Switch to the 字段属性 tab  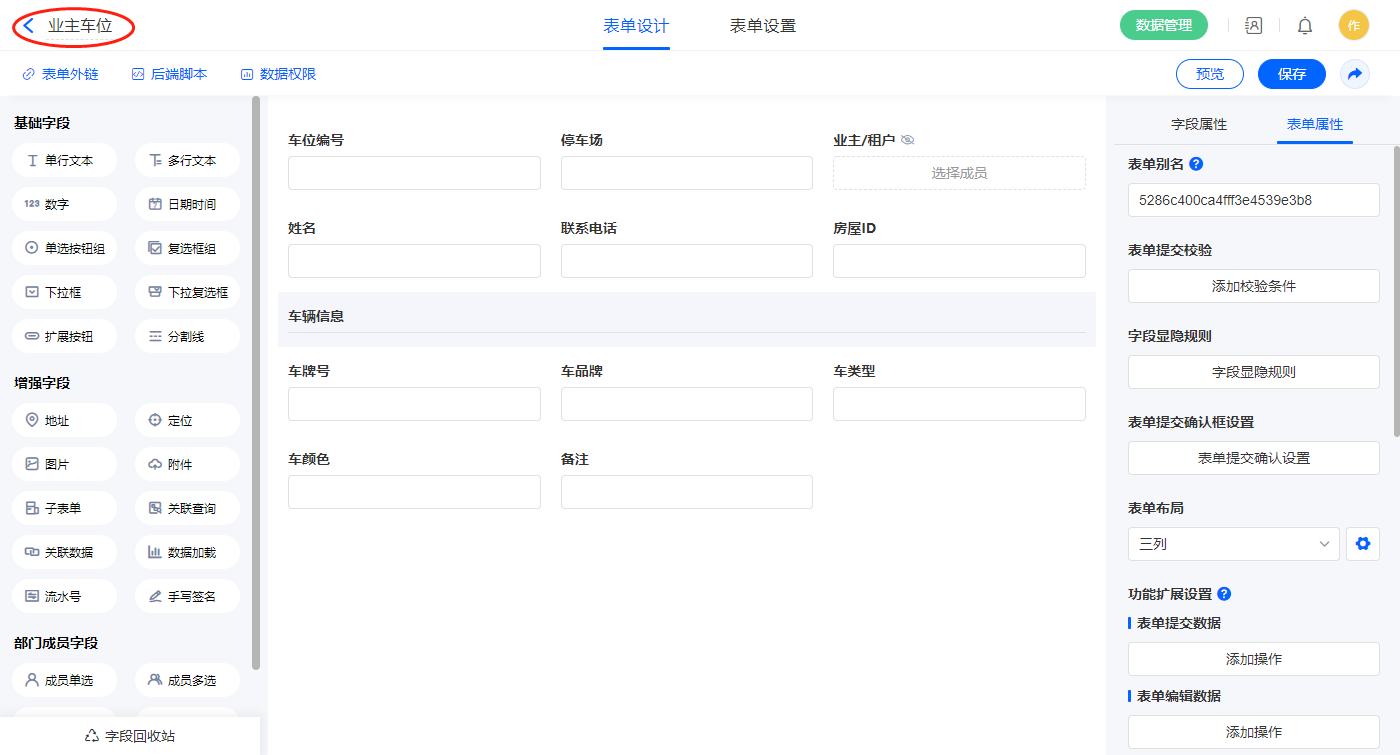[x=1198, y=124]
